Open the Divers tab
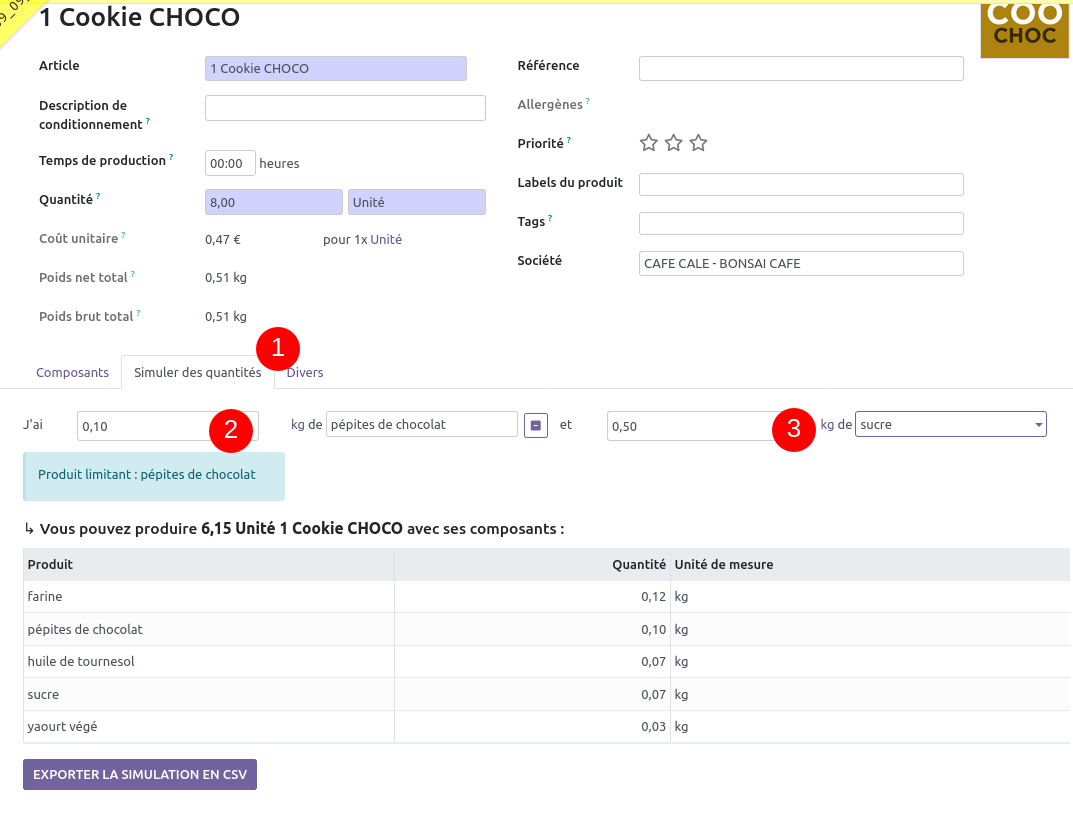Viewport: 1073px width, 813px height. coord(306,373)
